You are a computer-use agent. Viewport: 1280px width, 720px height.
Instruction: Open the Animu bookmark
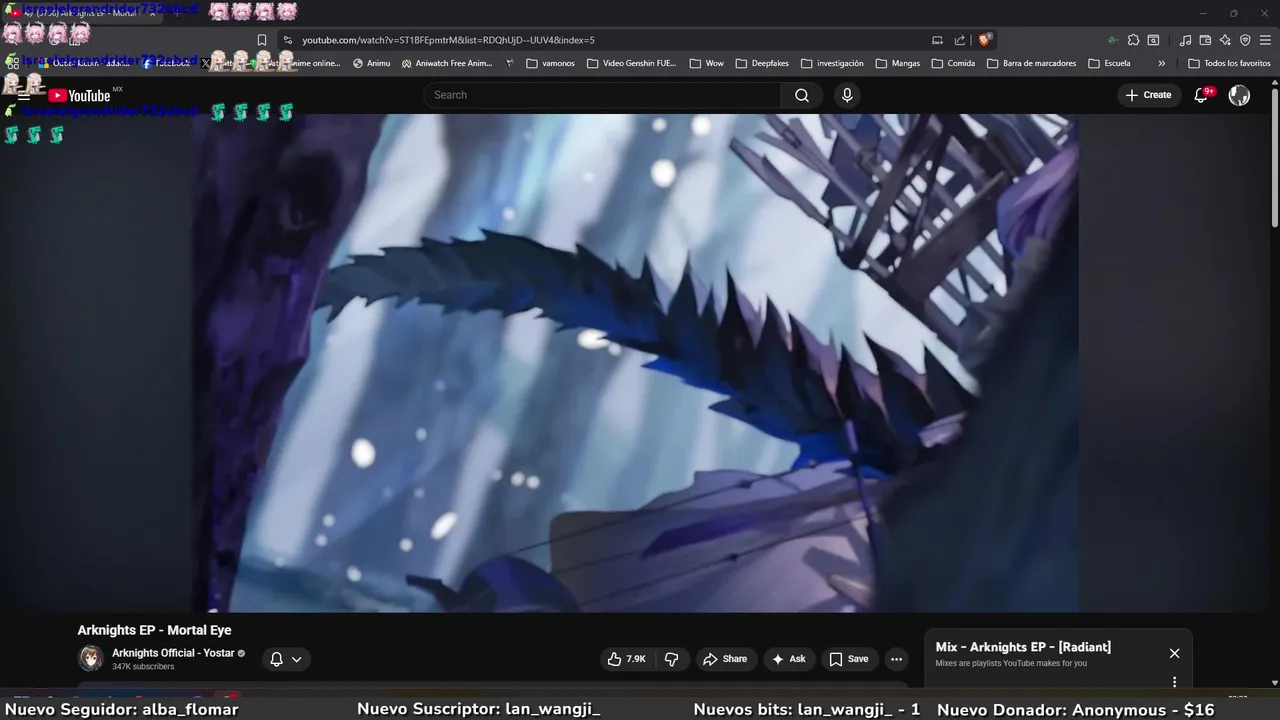click(x=371, y=63)
